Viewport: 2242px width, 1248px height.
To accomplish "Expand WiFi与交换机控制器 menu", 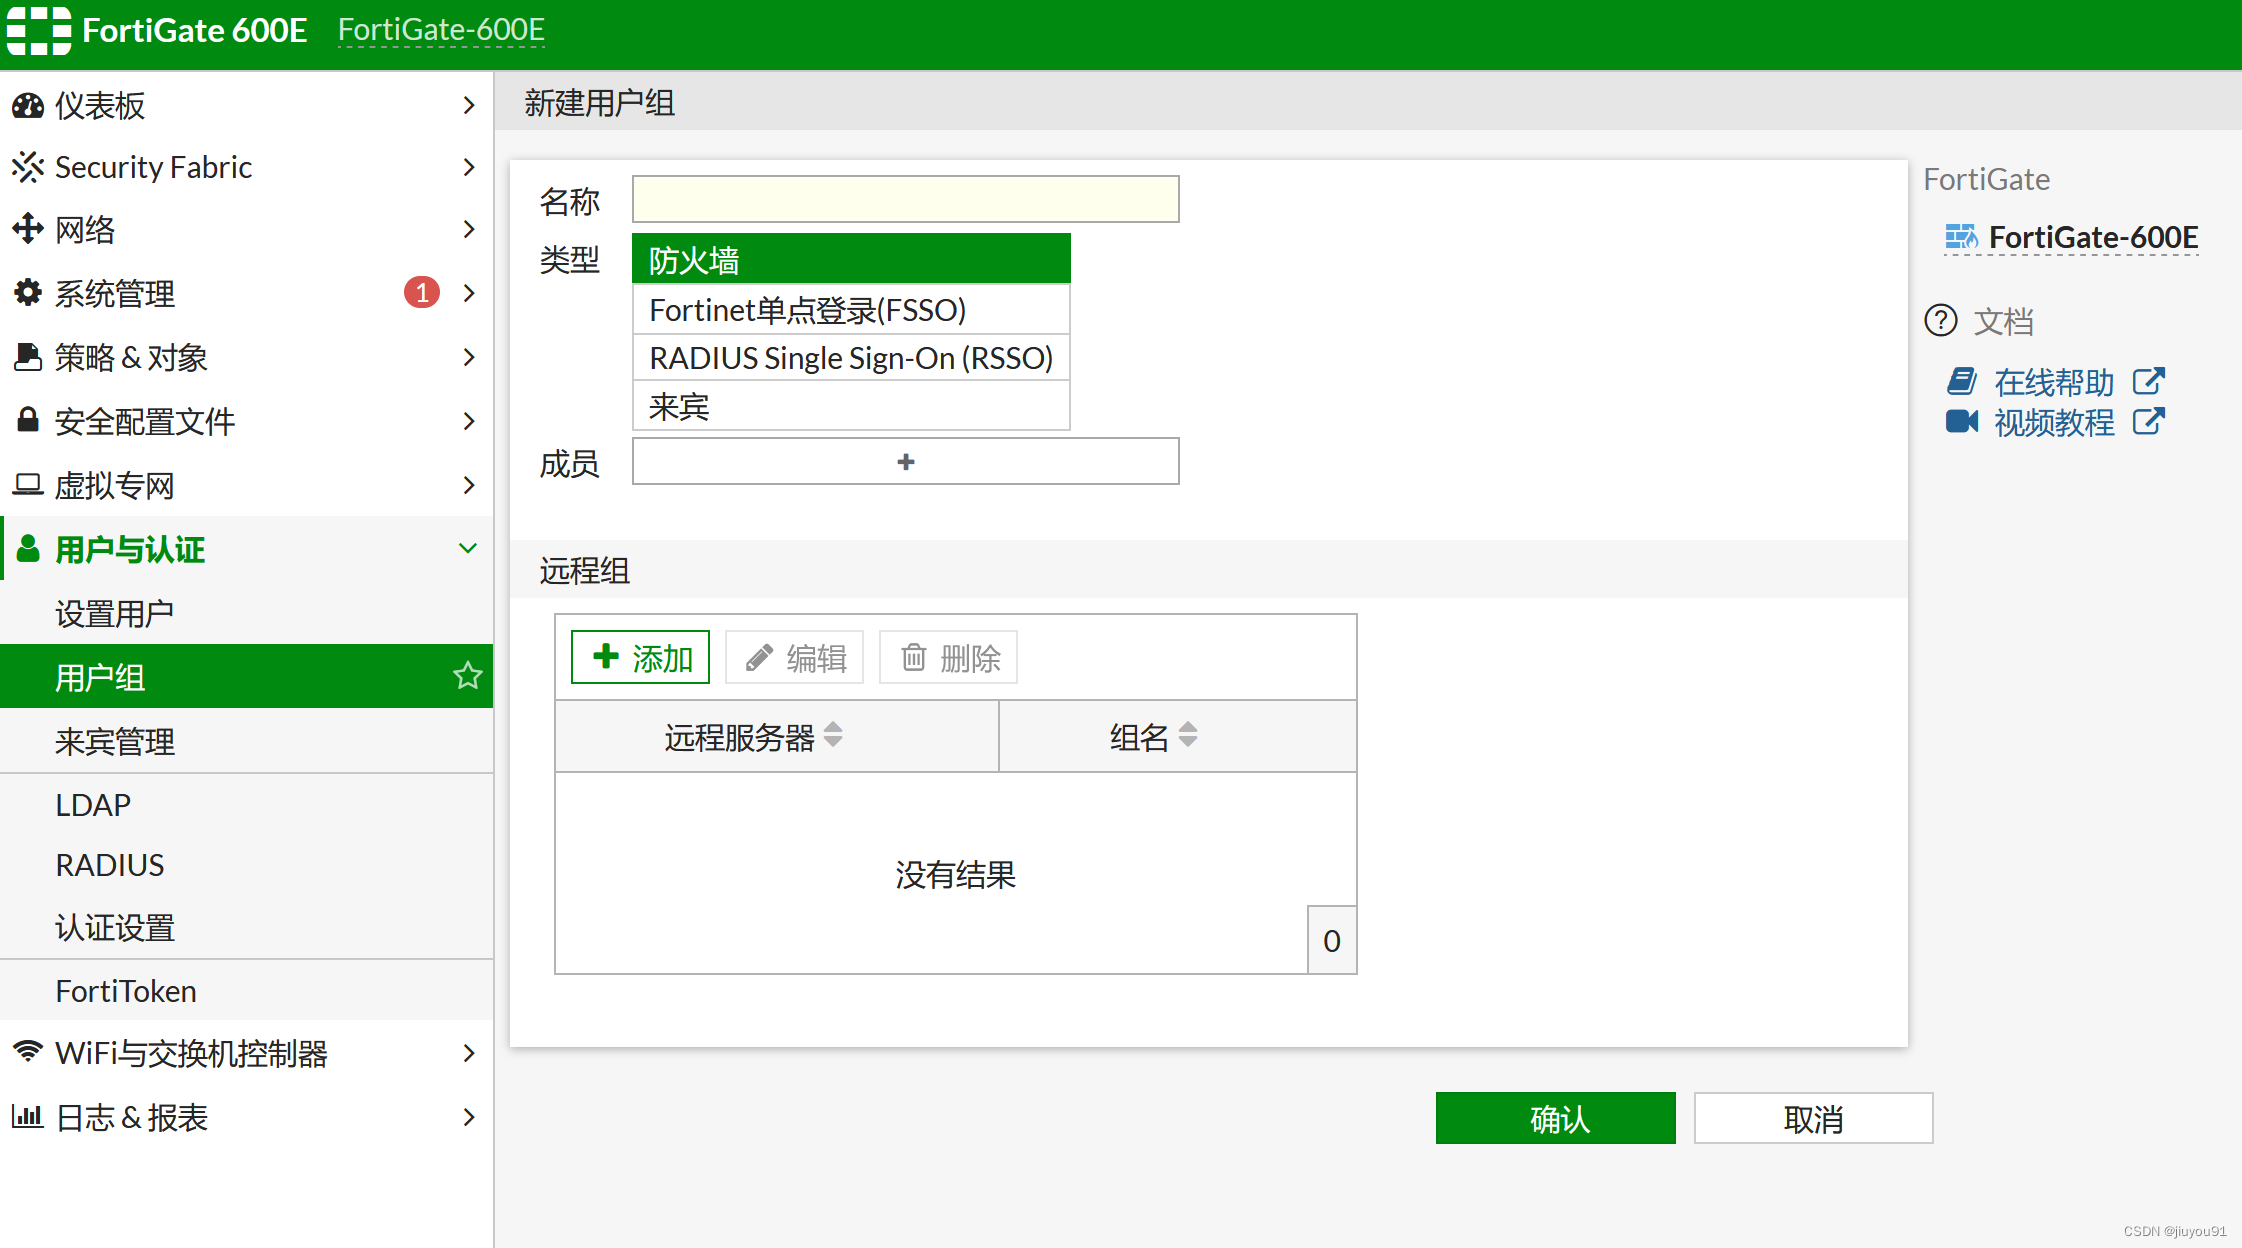I will click(468, 1053).
